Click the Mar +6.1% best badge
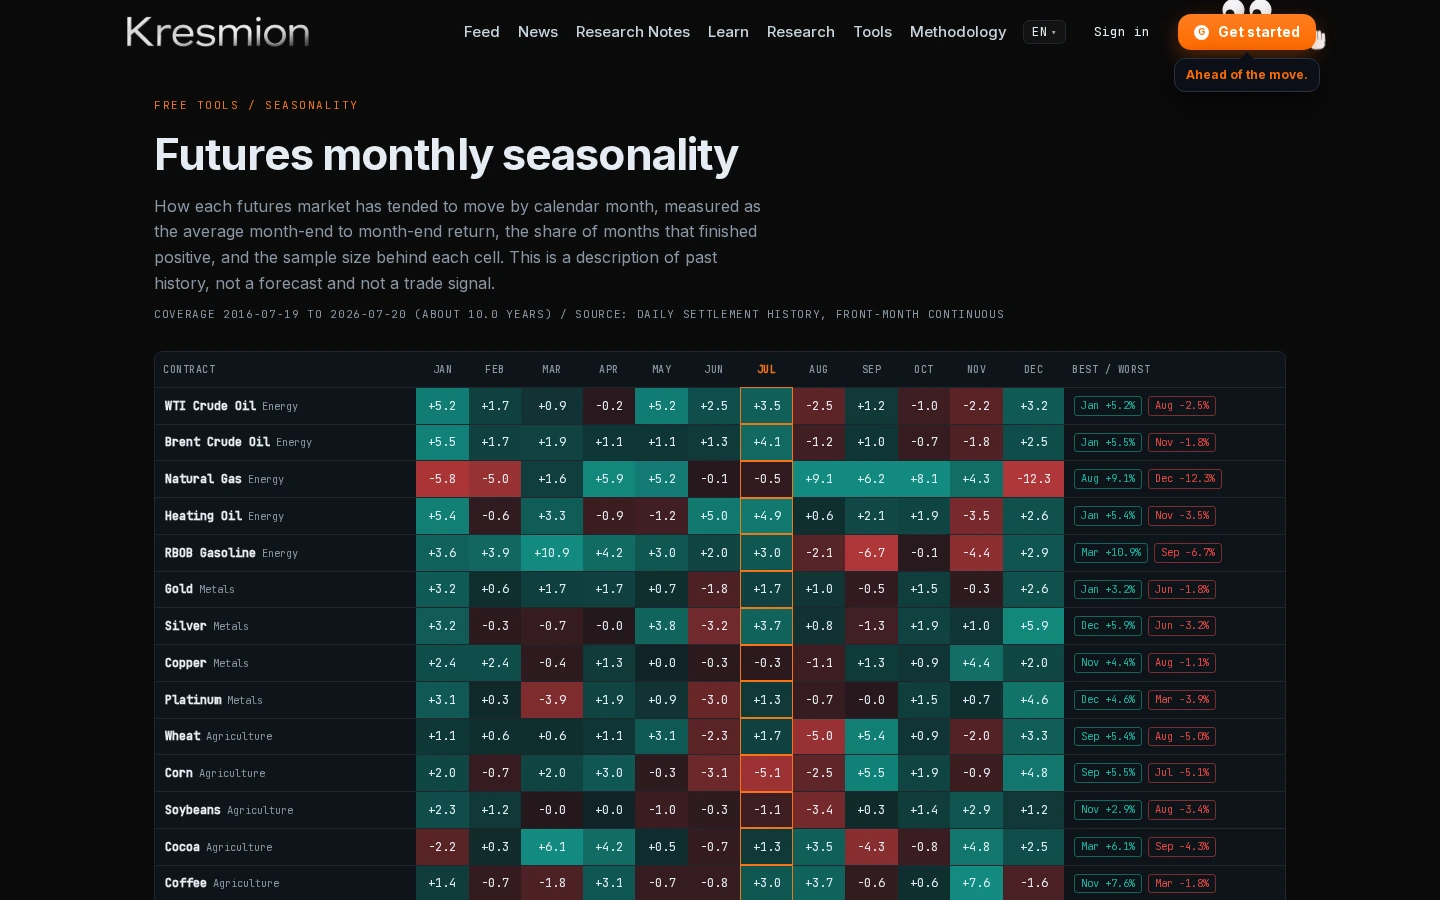Screen dimensions: 1440x900 pyautogui.click(x=1108, y=847)
